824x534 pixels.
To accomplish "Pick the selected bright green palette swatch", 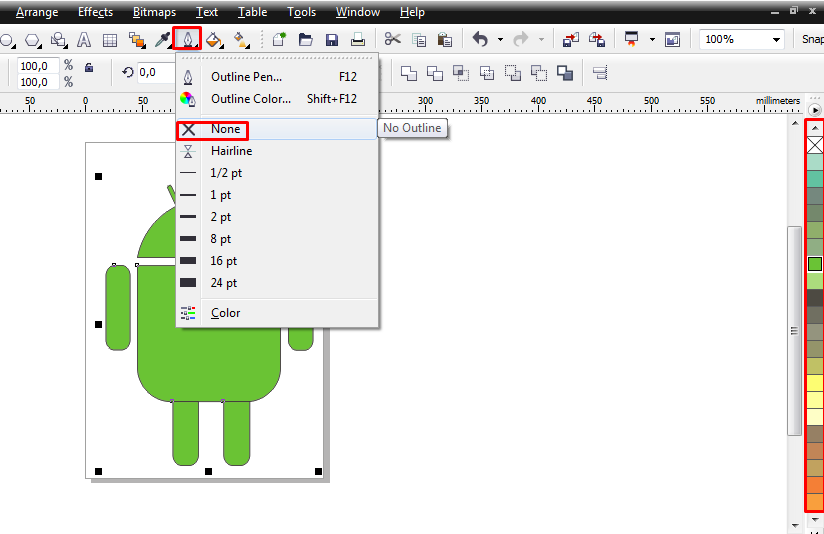I will click(815, 264).
